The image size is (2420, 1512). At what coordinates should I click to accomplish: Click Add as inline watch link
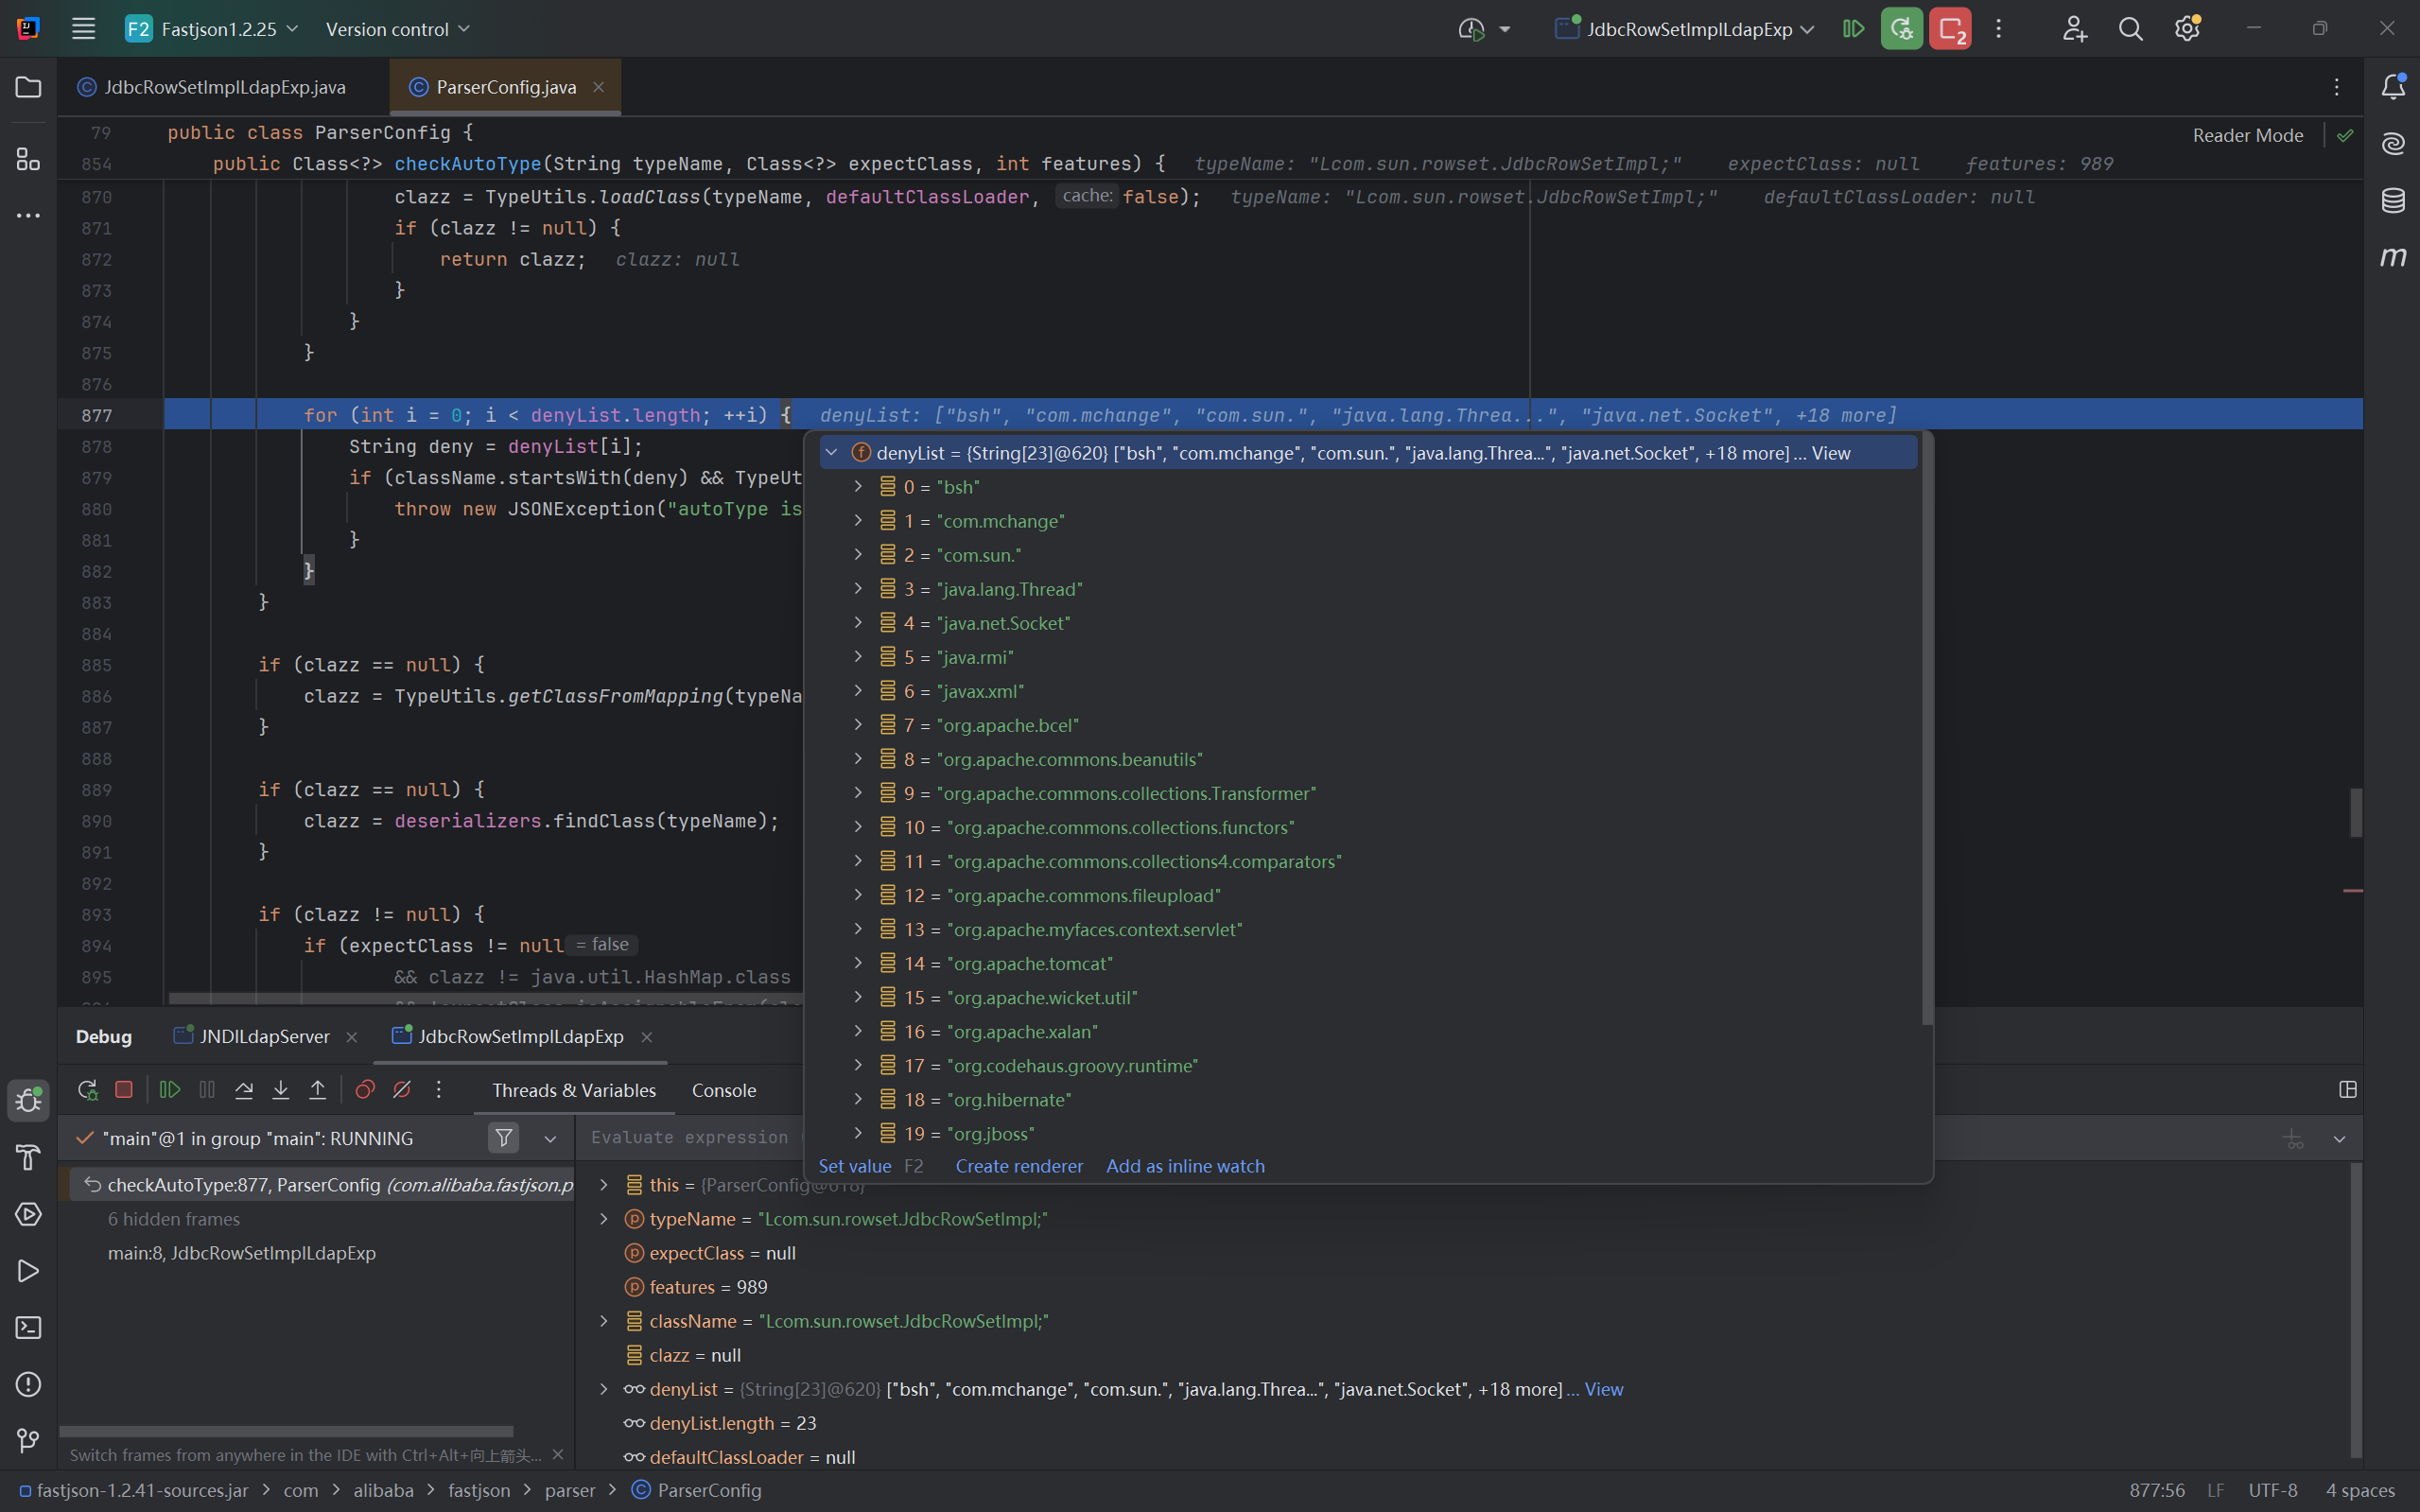pos(1185,1166)
